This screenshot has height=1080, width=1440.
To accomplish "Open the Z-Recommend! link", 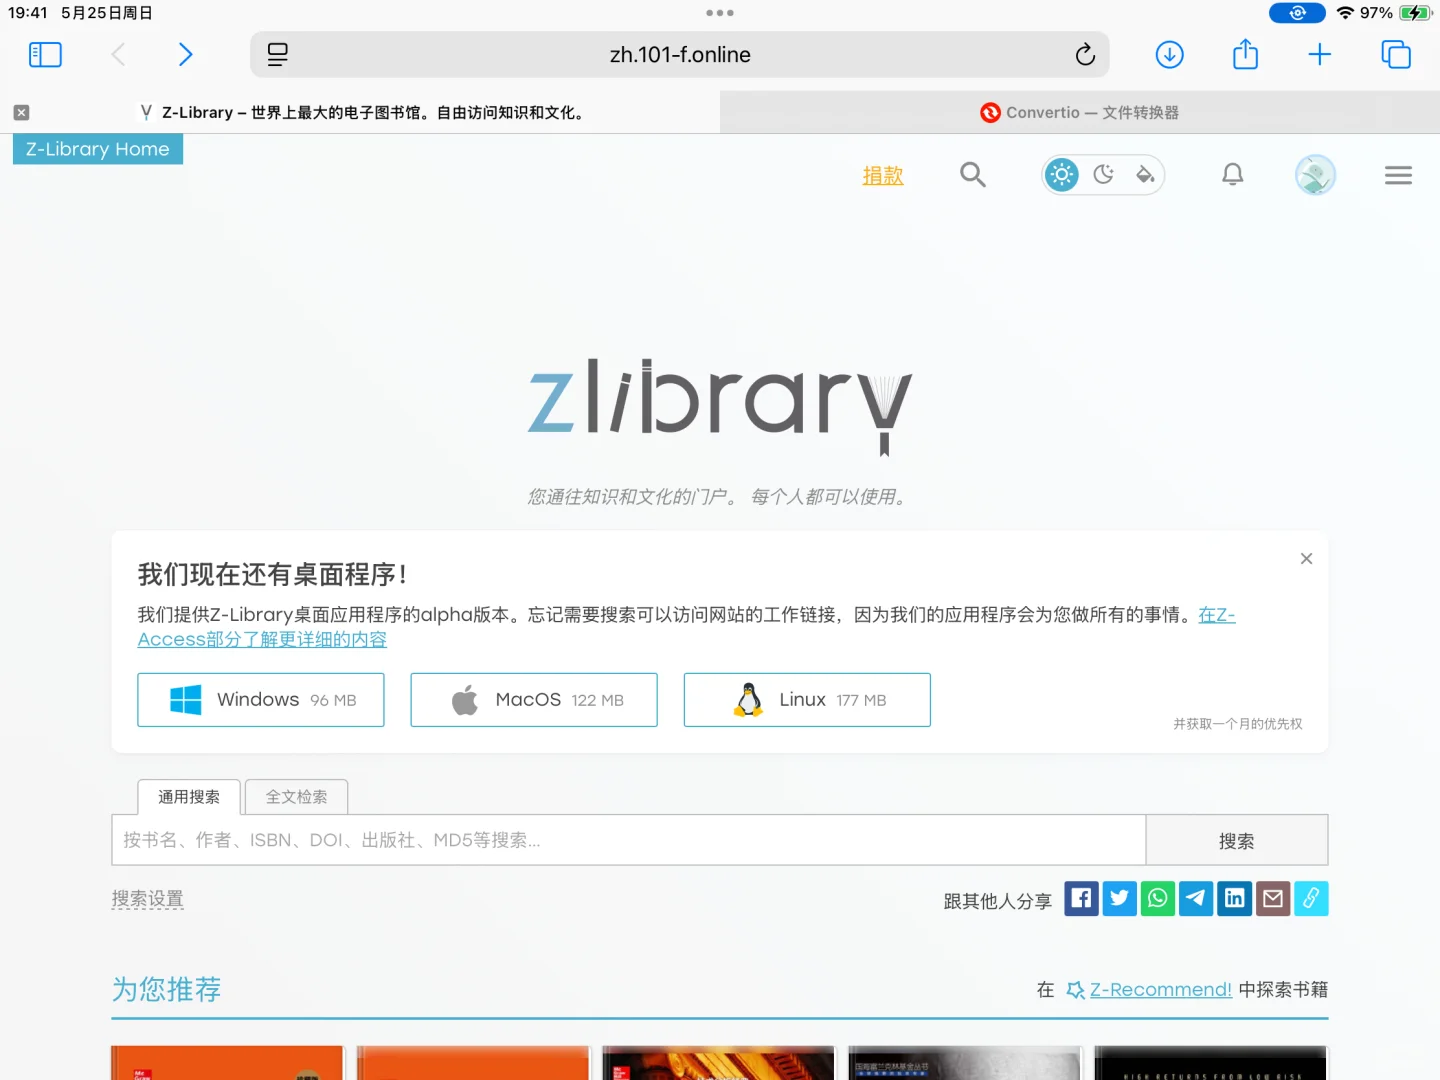I will (1160, 989).
